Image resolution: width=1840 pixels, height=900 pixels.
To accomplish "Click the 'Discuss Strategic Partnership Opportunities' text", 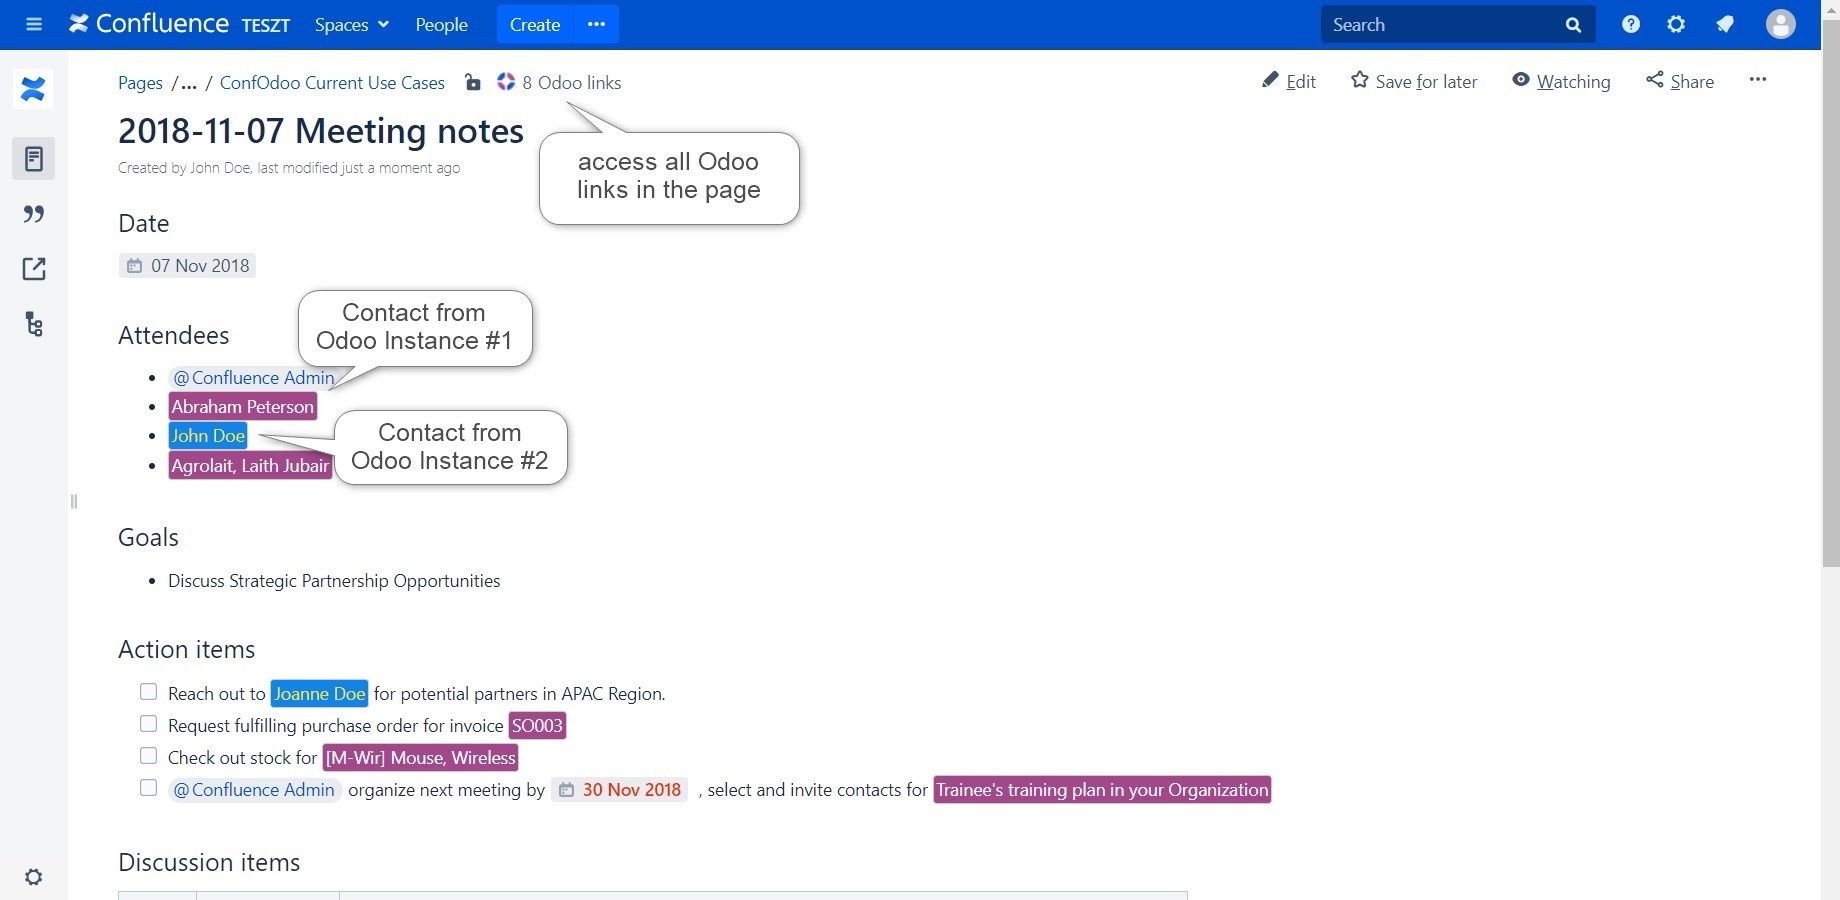I will pyautogui.click(x=334, y=581).
